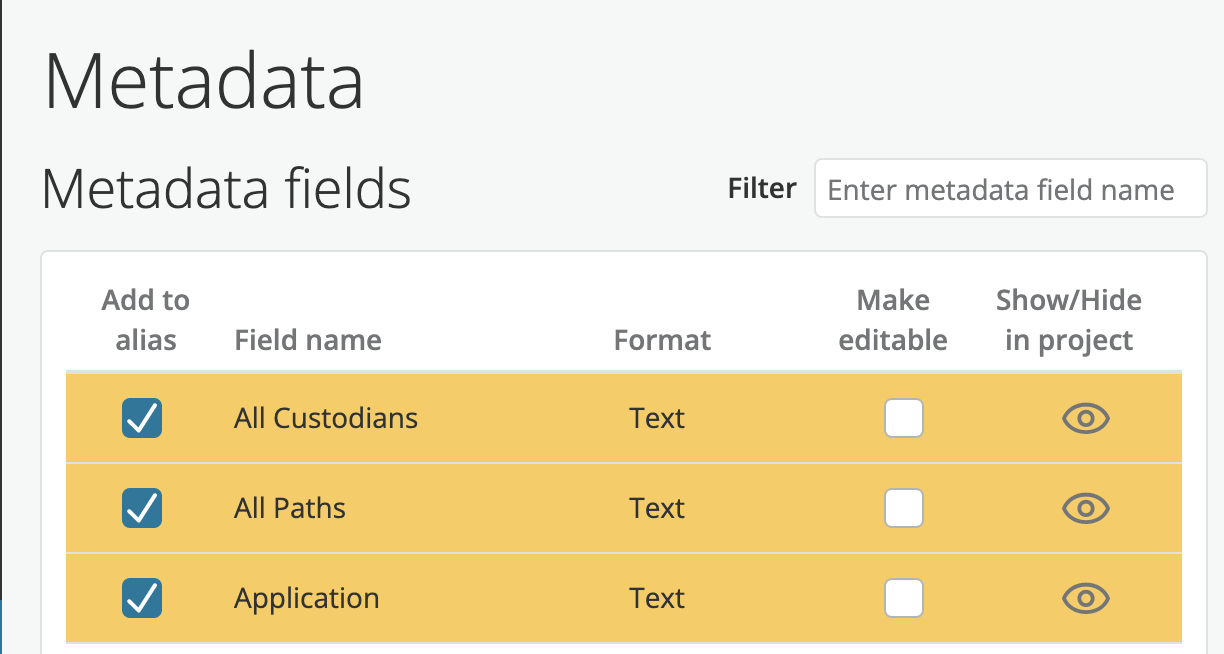Image resolution: width=1224 pixels, height=654 pixels.
Task: Select the Application field name
Action: pos(307,598)
